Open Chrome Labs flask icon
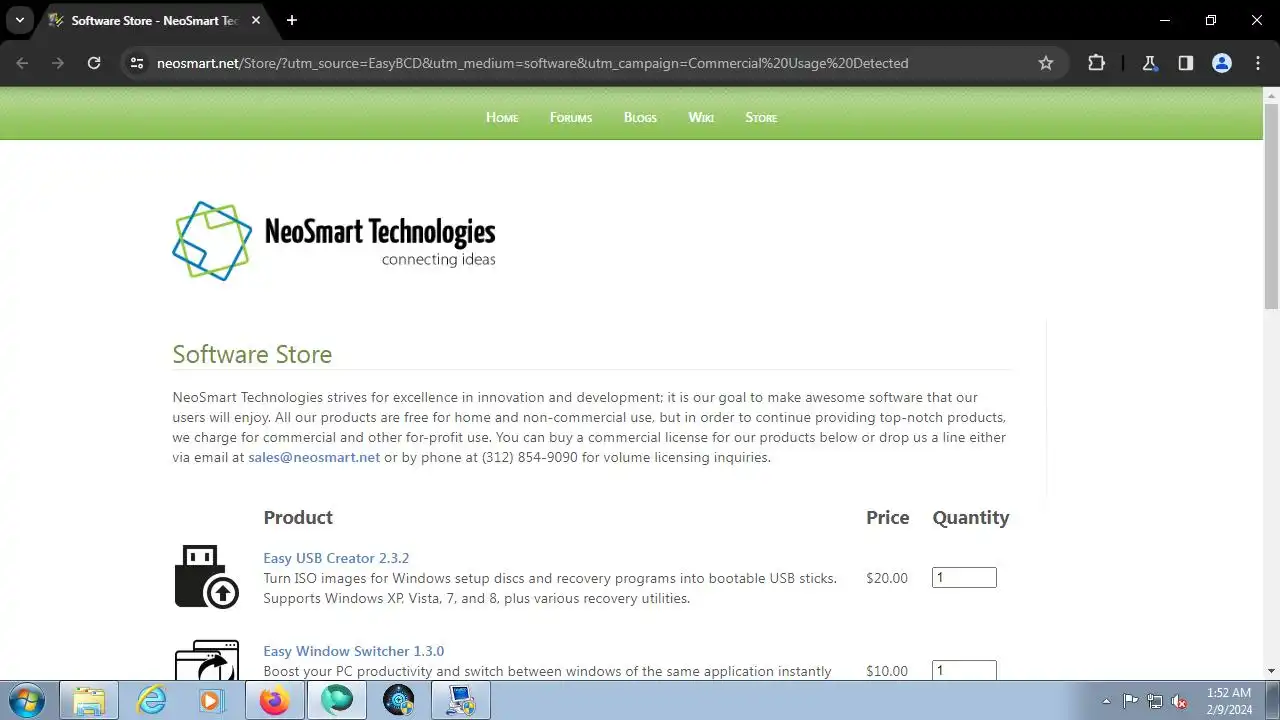The width and height of the screenshot is (1280, 720). pos(1150,63)
